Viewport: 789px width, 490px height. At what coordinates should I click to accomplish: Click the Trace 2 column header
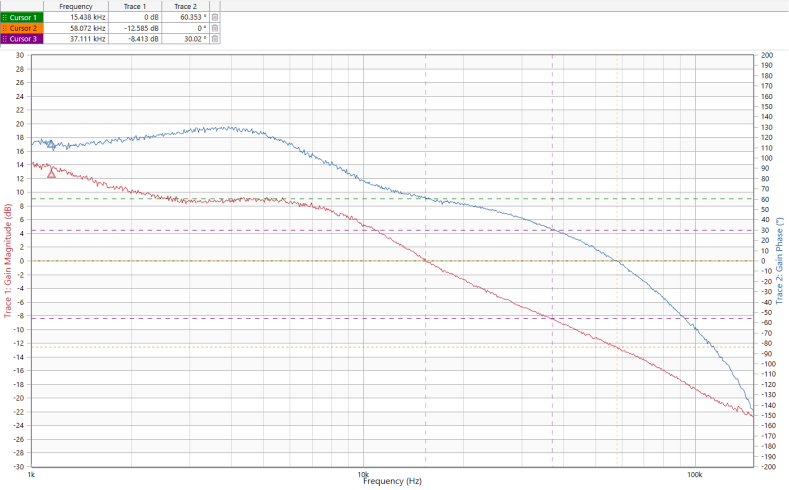pos(186,7)
